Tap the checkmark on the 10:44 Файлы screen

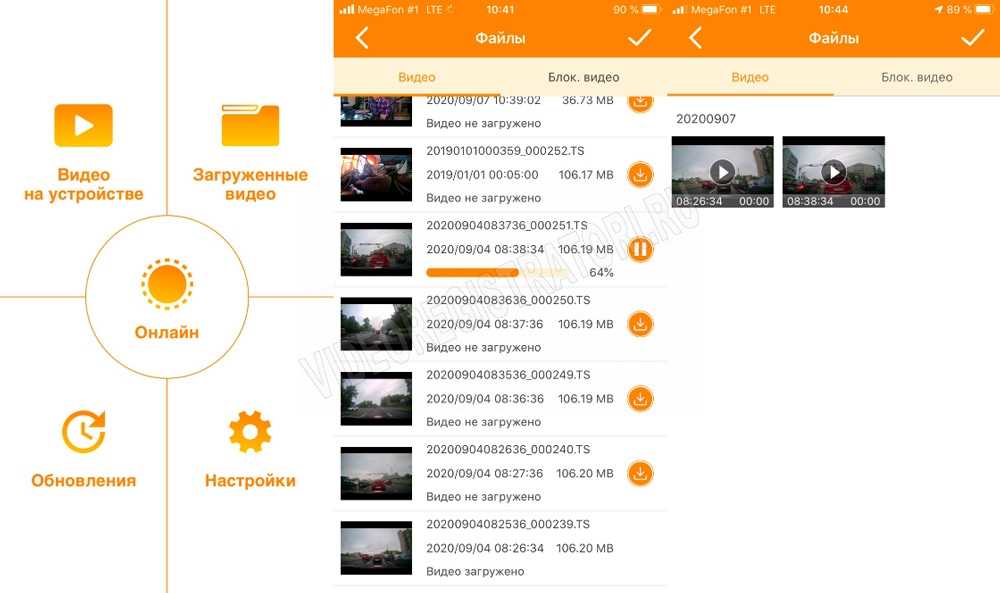click(x=973, y=38)
